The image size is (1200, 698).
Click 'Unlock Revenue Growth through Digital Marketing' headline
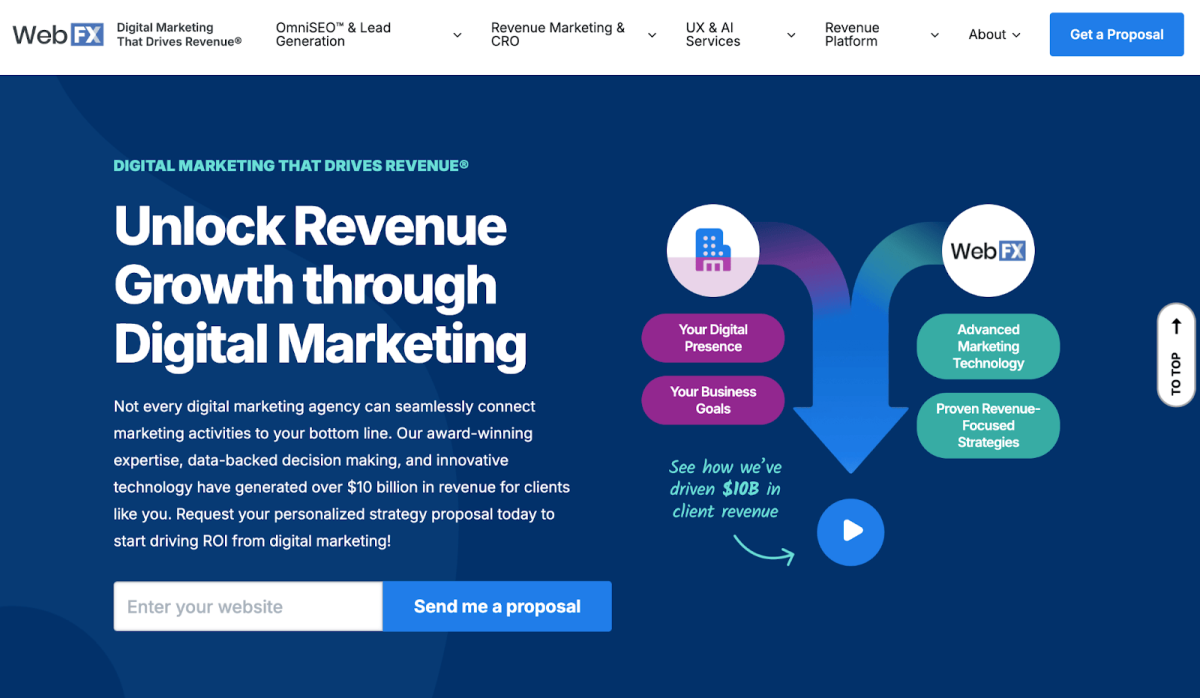point(320,285)
